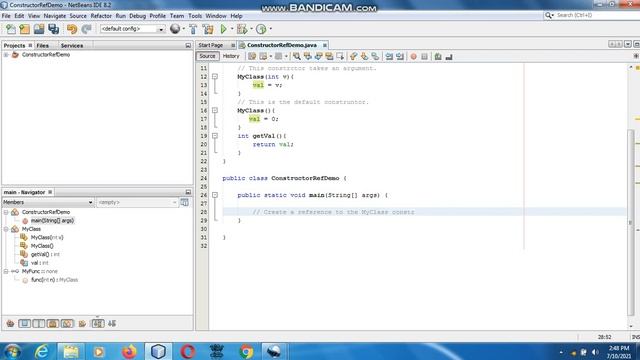Open the Tools menu
640x360 pixels.
point(195,16)
